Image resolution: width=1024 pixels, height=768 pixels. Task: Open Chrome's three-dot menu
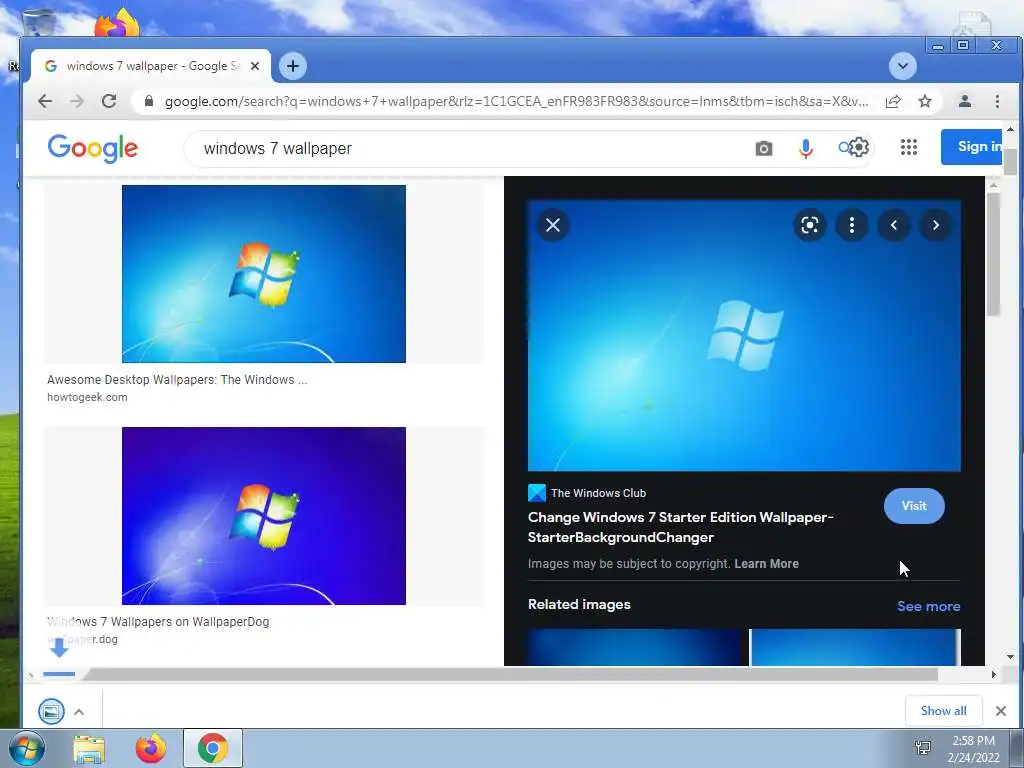click(x=997, y=101)
